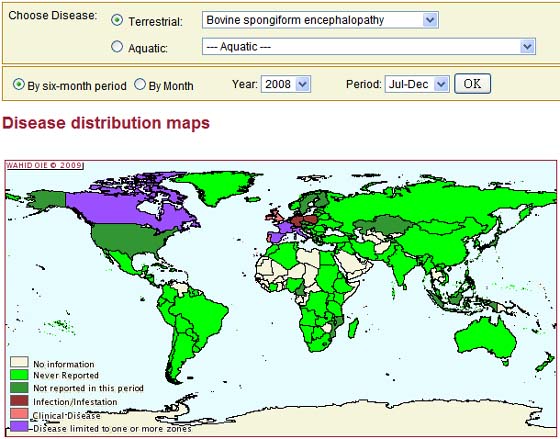The image size is (560, 439).
Task: Click the Infection/Infestation dark red swatch
Action: pyautogui.click(x=19, y=401)
